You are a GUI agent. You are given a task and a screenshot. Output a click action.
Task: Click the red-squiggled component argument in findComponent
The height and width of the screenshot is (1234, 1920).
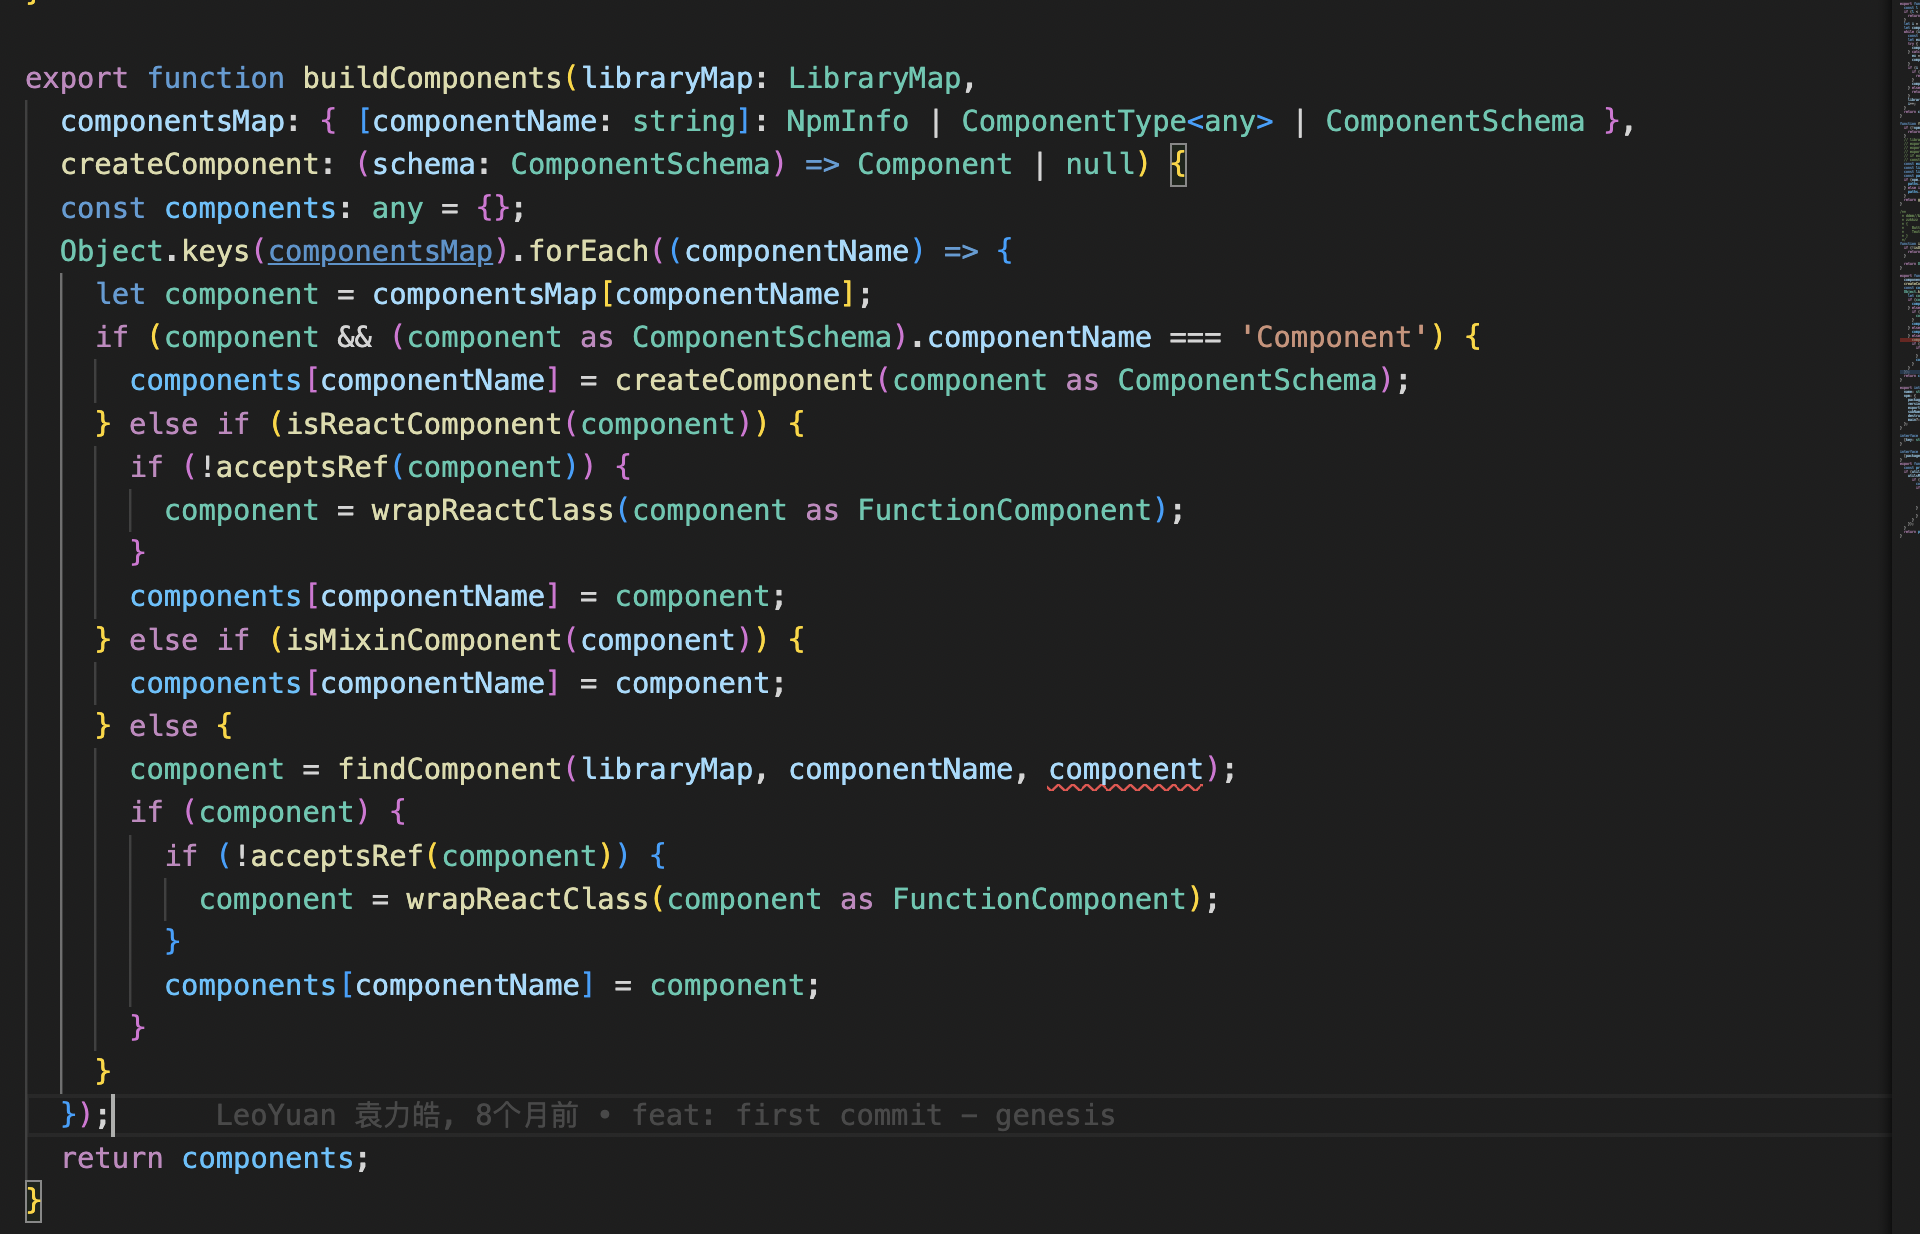[x=1125, y=769]
